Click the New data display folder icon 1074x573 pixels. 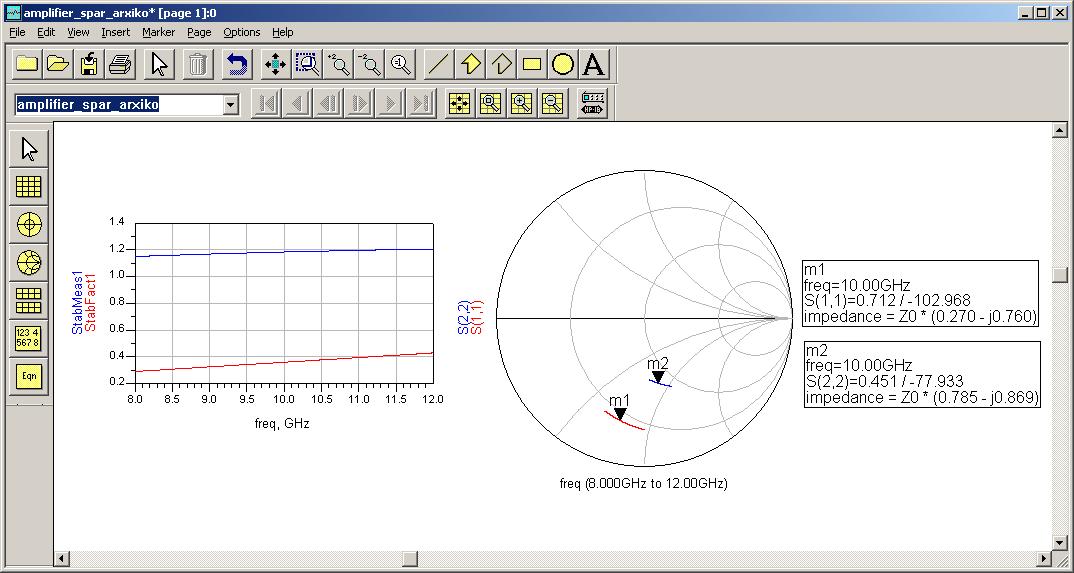click(27, 65)
